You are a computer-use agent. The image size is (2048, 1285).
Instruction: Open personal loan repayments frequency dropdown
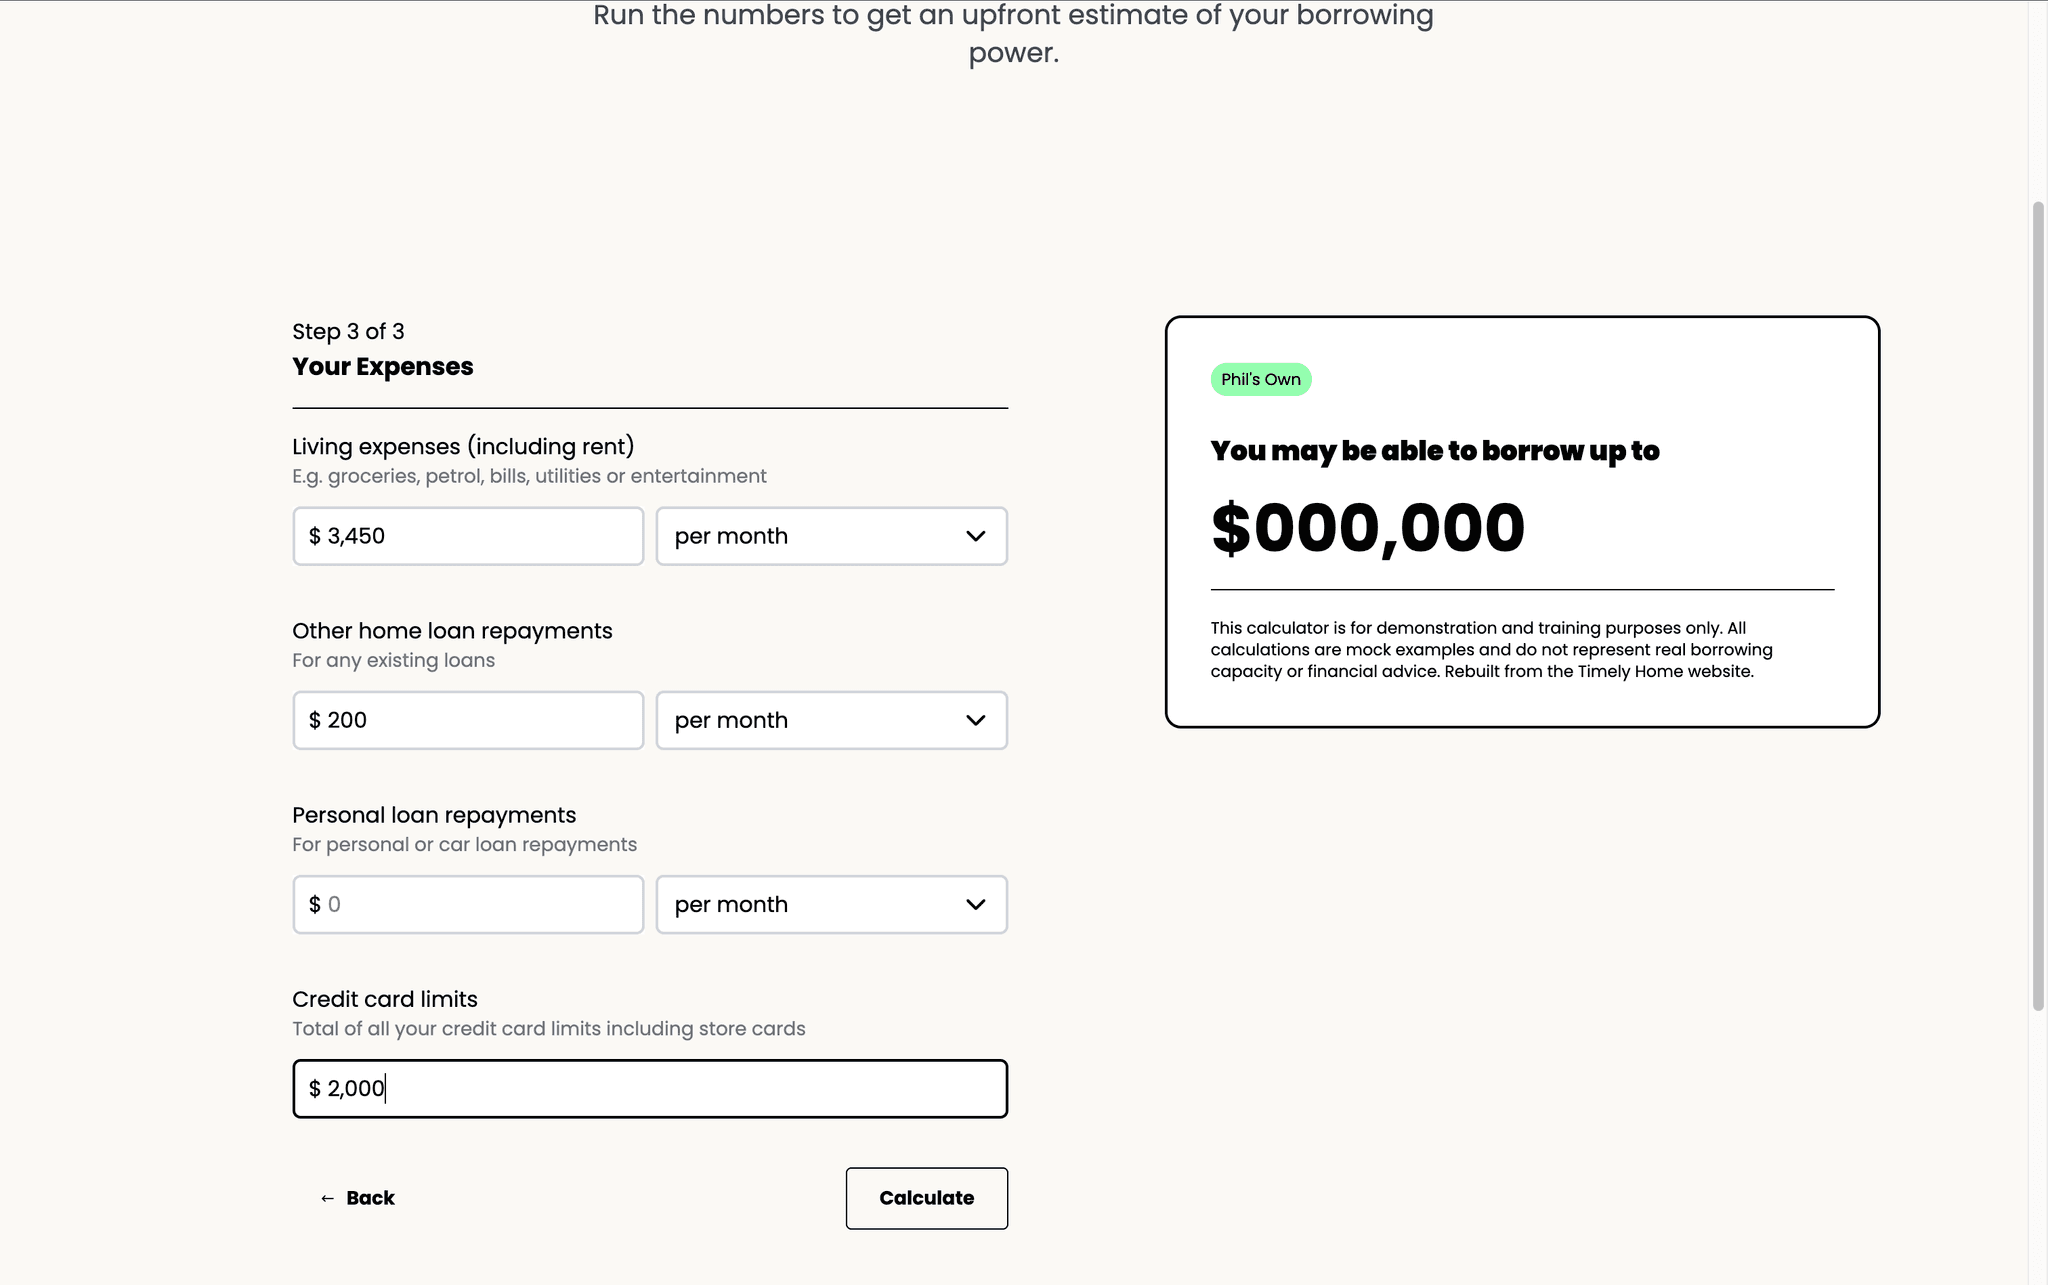pyautogui.click(x=831, y=904)
